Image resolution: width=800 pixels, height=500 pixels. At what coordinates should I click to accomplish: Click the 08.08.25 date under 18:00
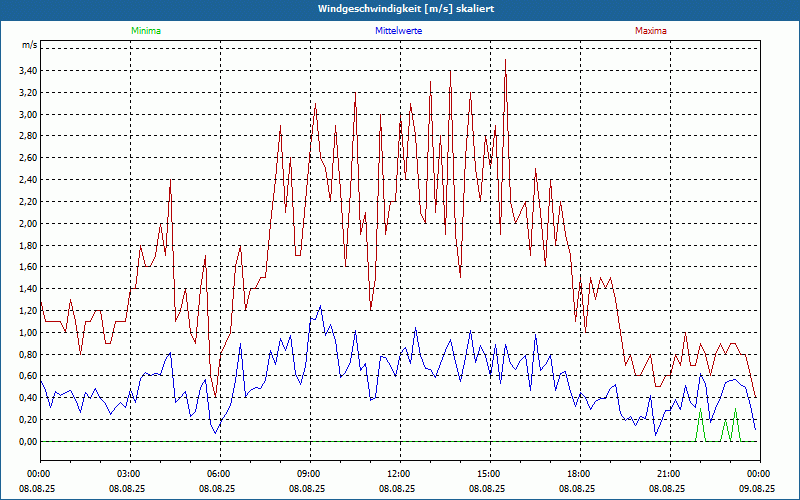click(x=577, y=488)
